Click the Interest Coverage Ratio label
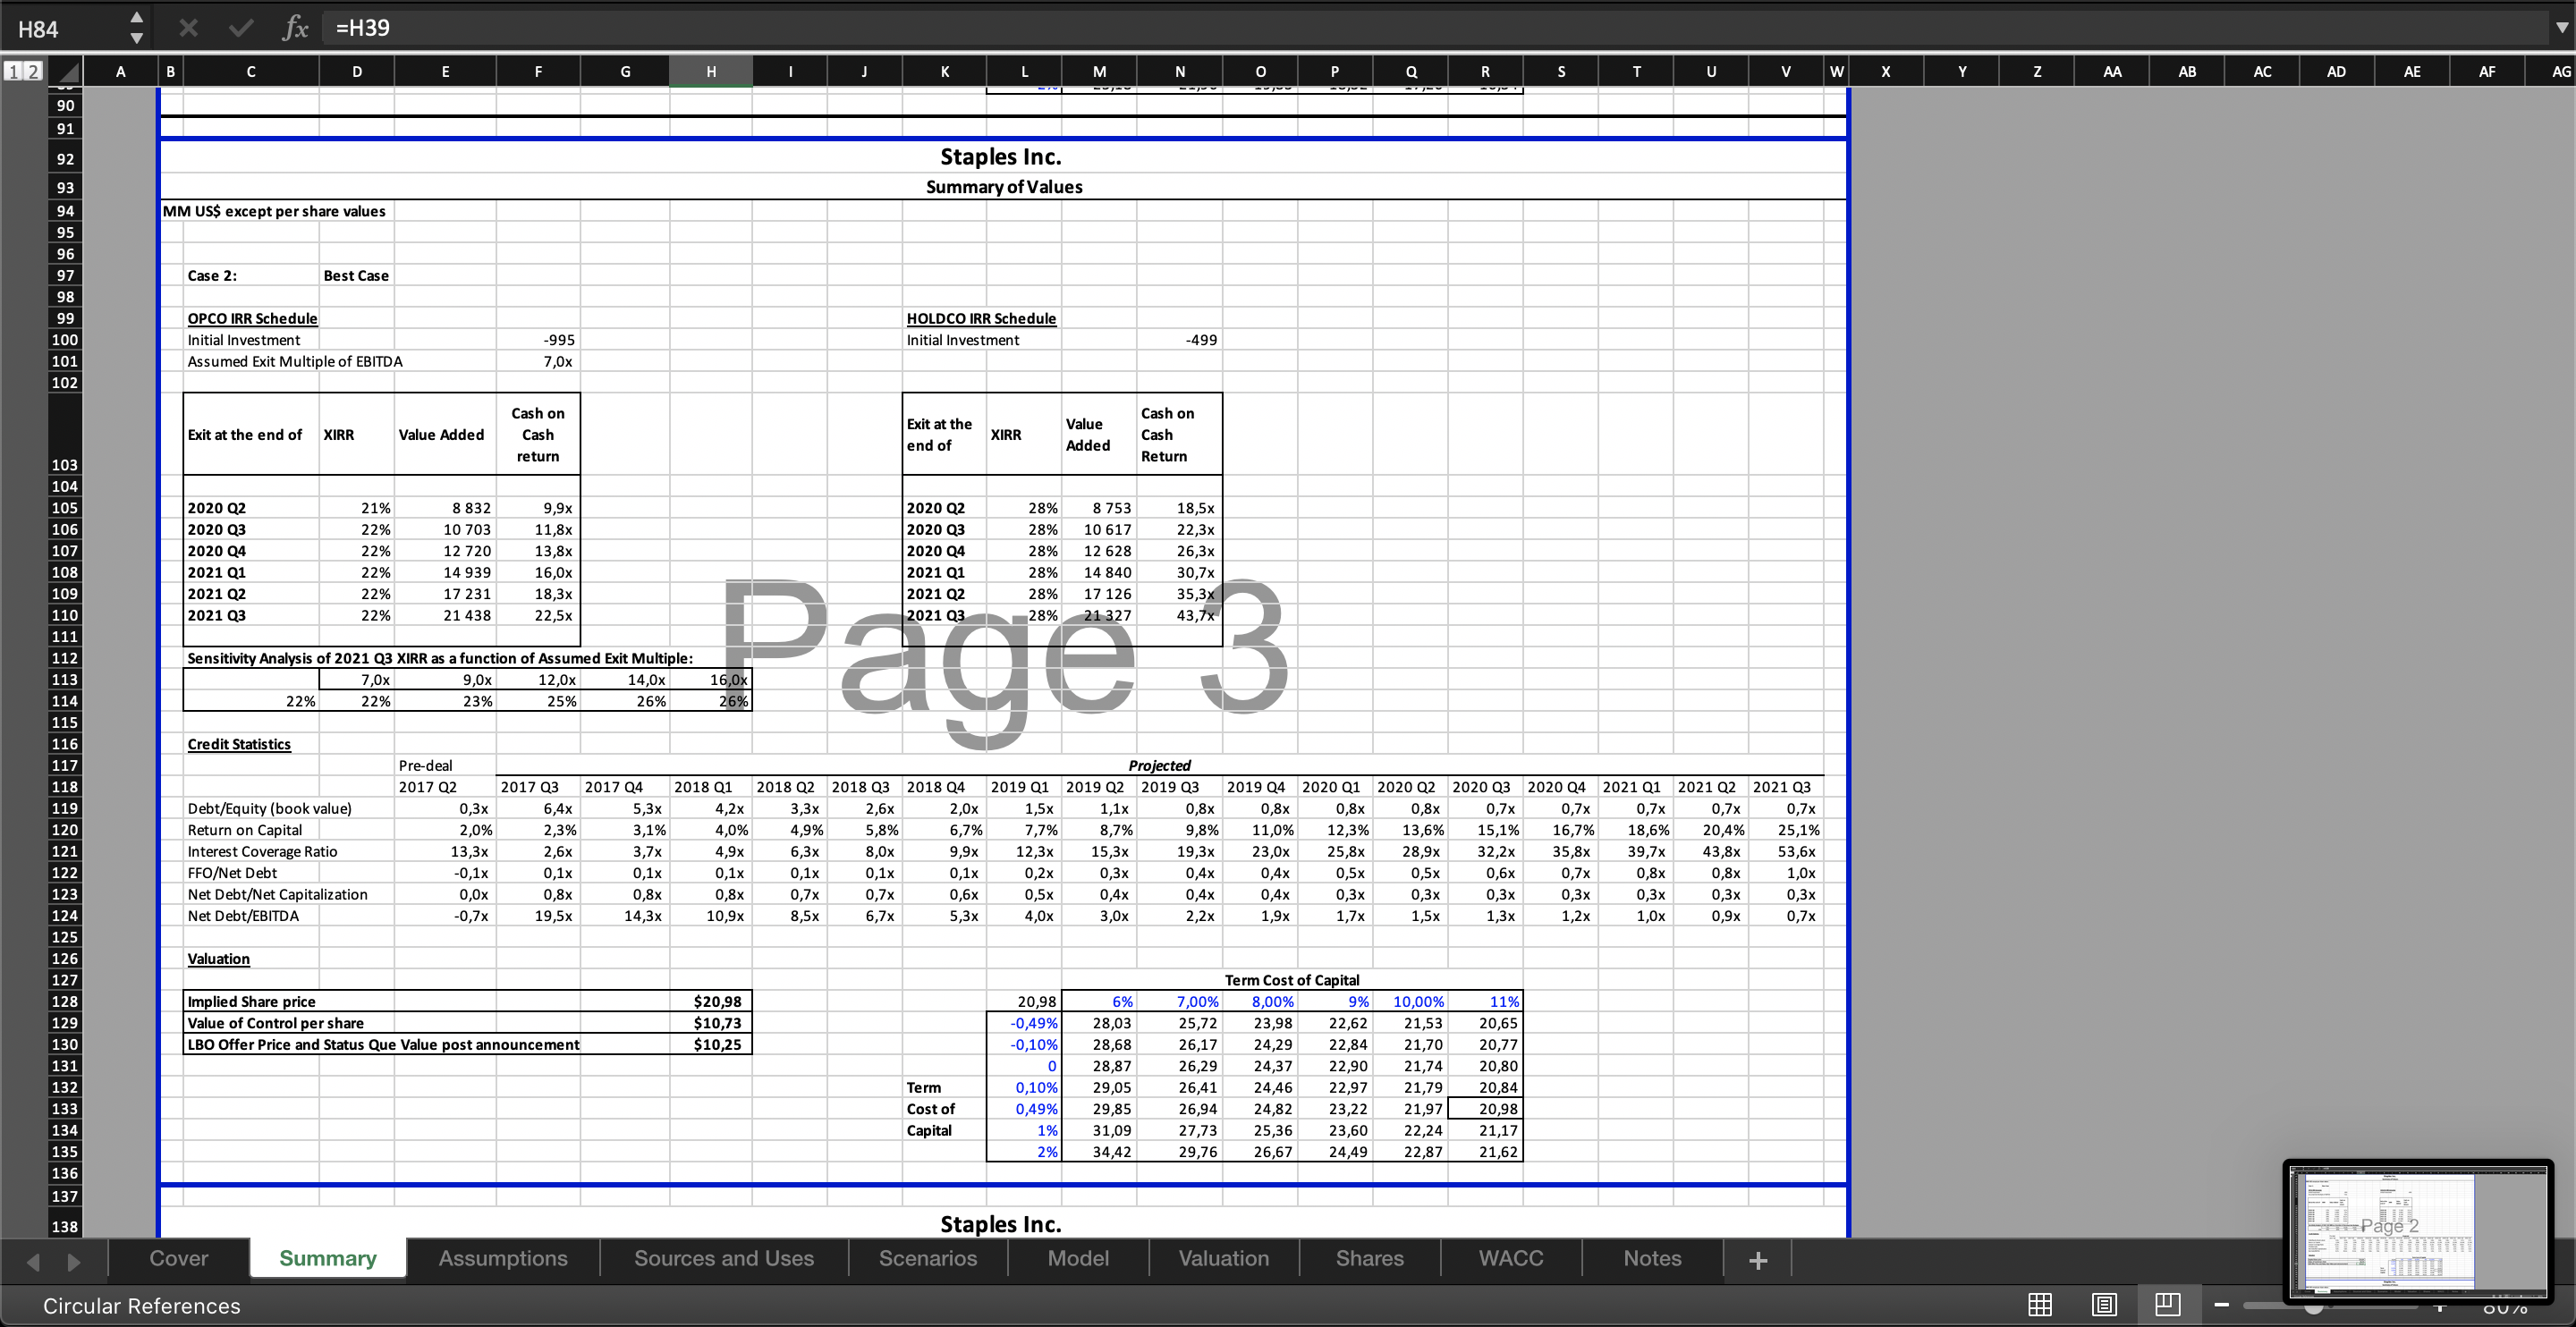 [262, 852]
